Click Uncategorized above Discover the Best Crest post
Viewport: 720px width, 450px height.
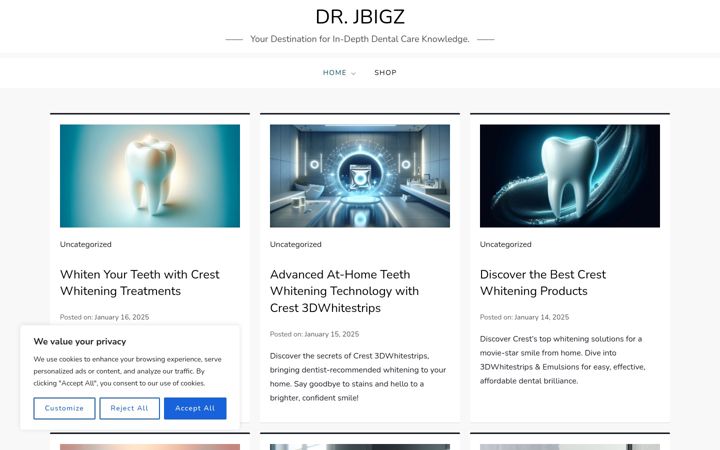tap(506, 244)
